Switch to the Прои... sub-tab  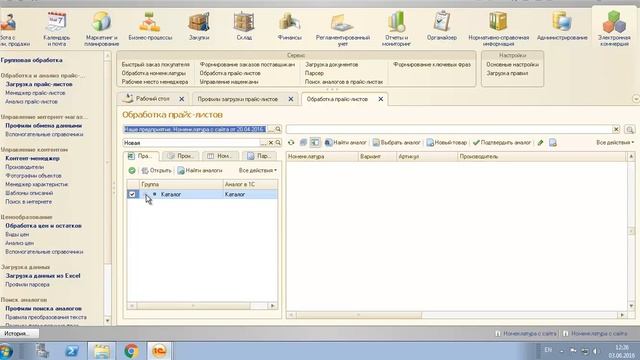pos(181,156)
